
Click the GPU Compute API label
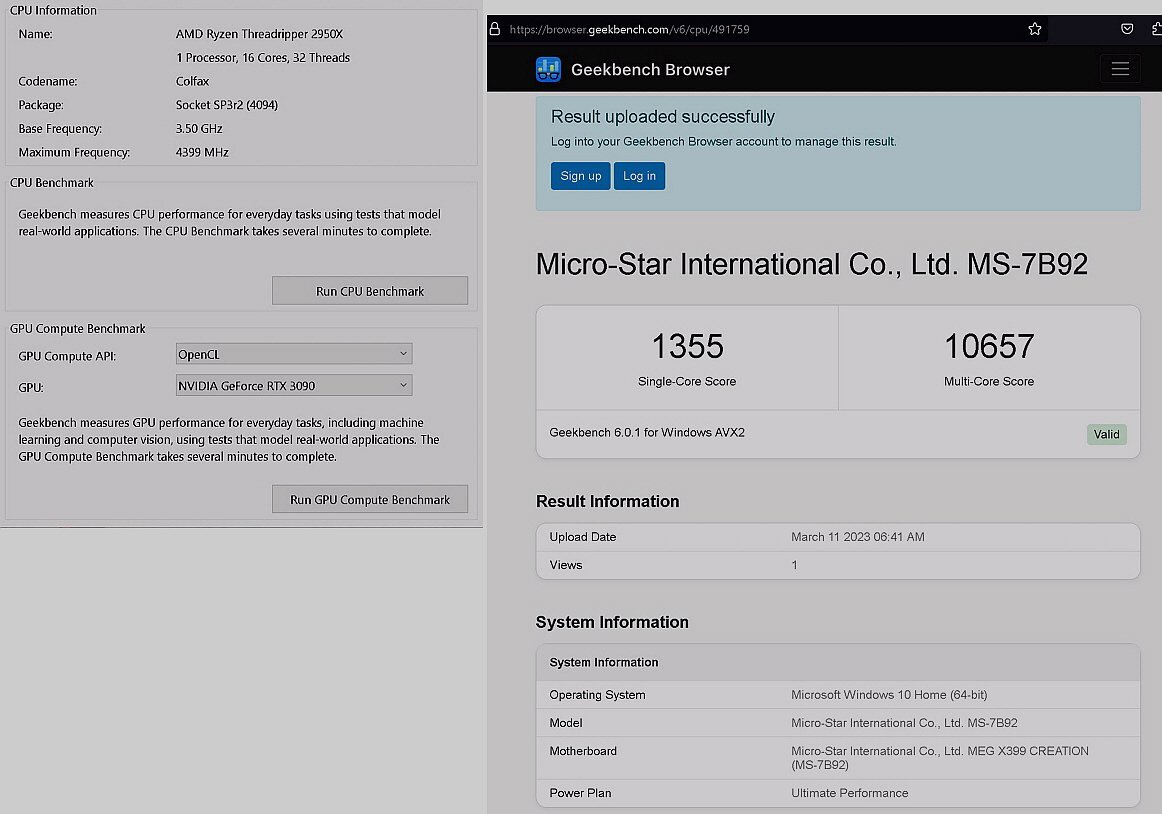pyautogui.click(x=67, y=356)
